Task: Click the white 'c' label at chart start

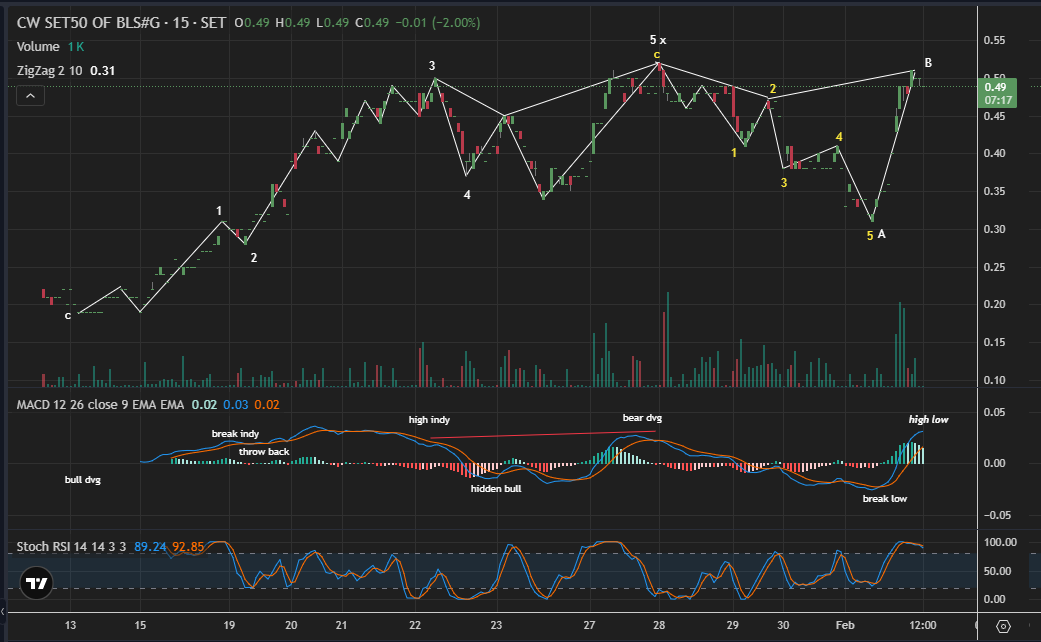Action: coord(68,316)
